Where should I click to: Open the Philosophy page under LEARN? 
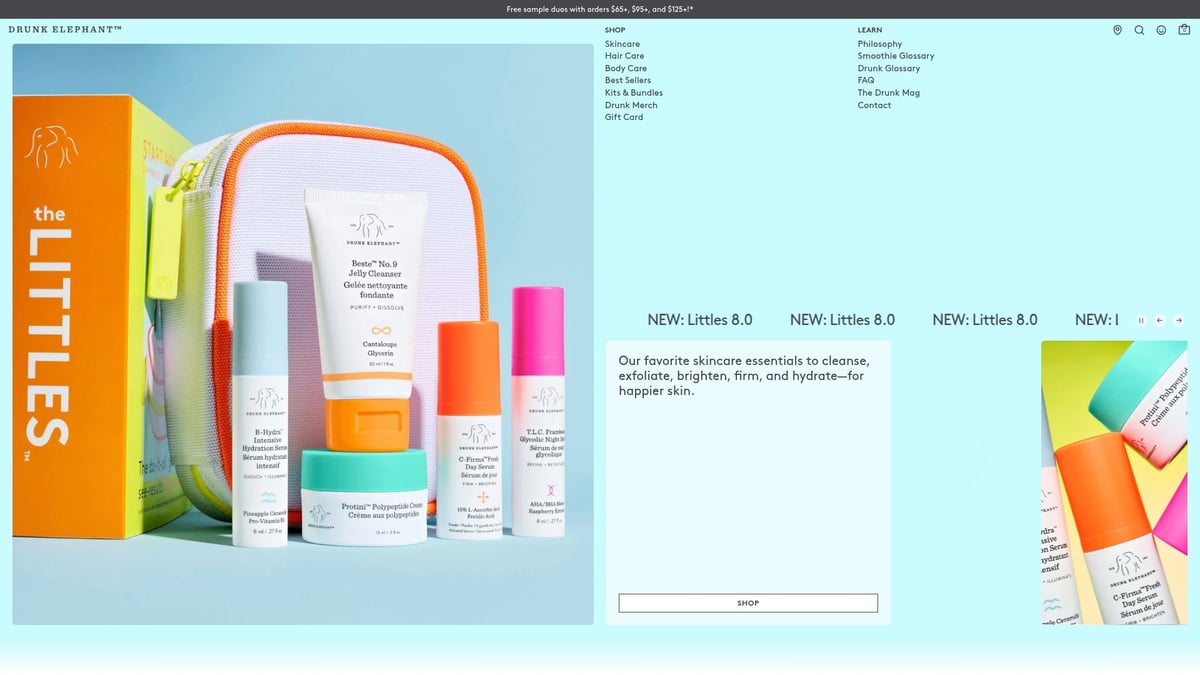point(879,43)
